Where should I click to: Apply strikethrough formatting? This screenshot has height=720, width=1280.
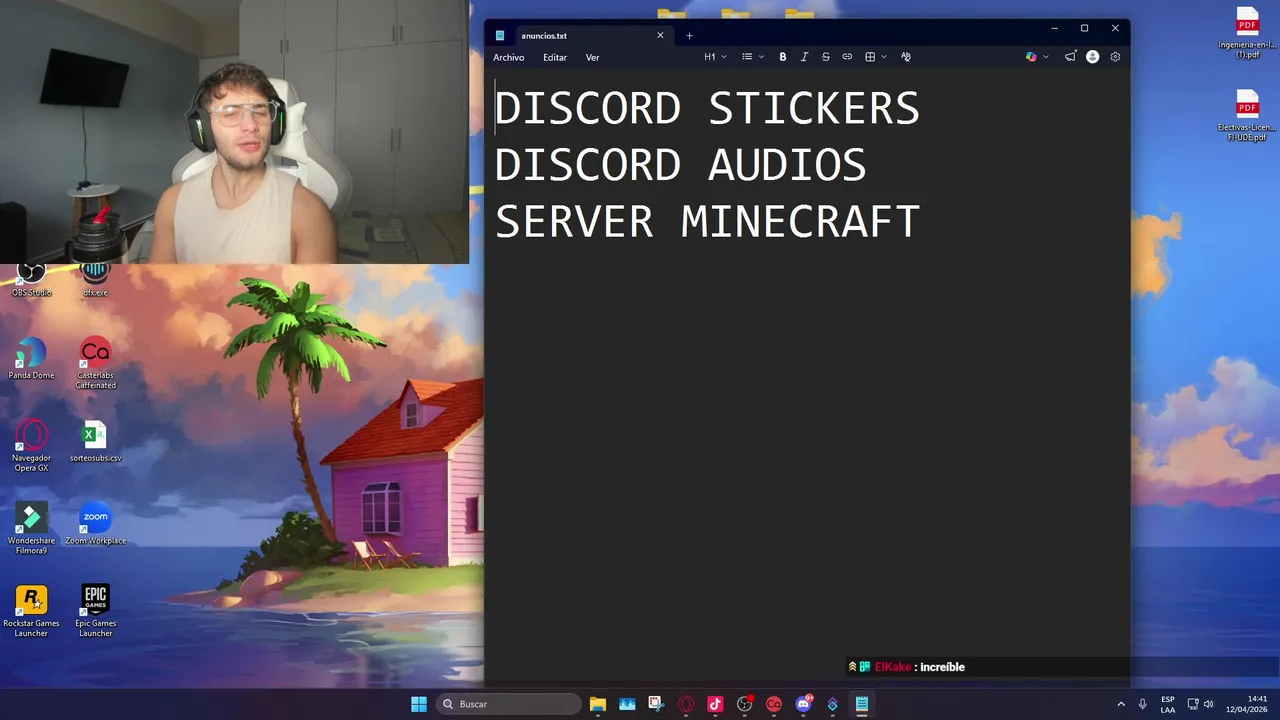[825, 57]
